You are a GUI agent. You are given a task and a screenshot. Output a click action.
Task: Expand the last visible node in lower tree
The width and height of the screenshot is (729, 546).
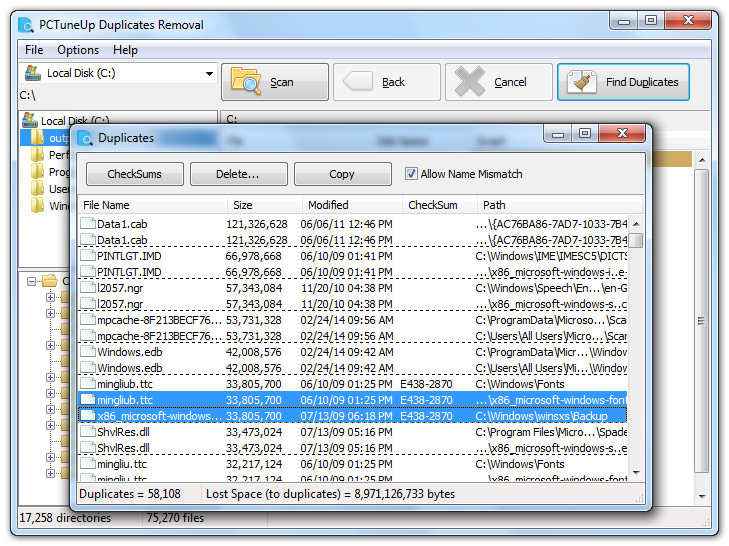pyautogui.click(x=50, y=473)
